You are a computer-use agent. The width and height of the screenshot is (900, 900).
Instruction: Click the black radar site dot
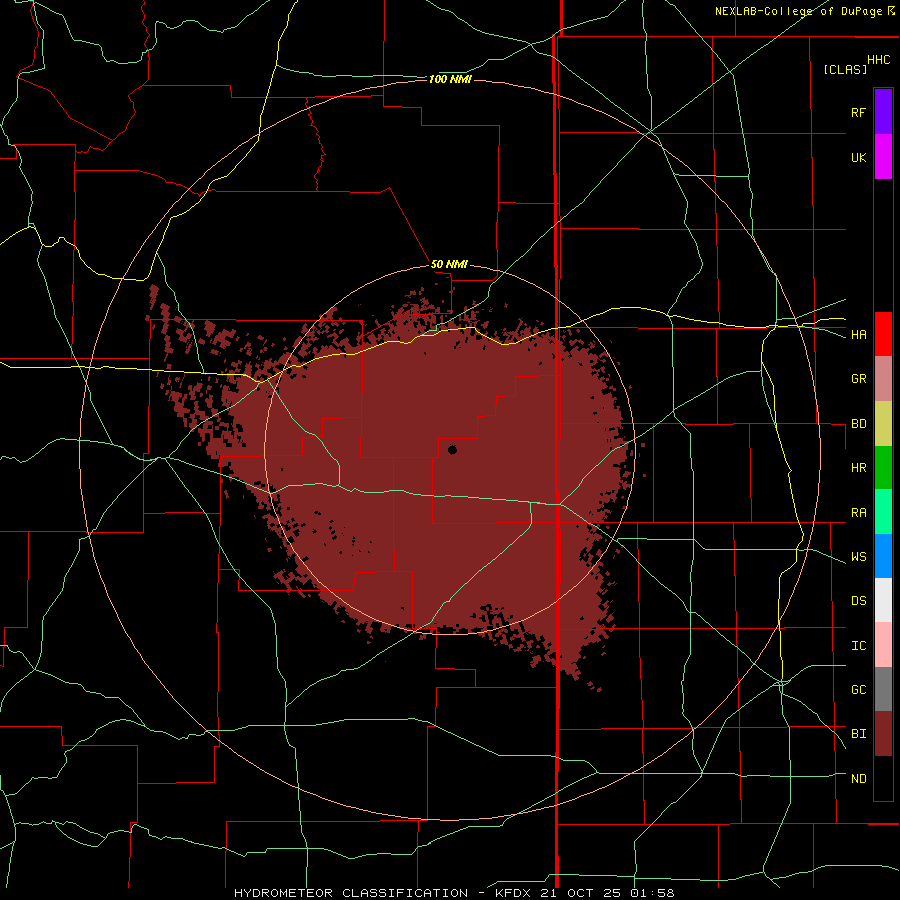(x=452, y=450)
